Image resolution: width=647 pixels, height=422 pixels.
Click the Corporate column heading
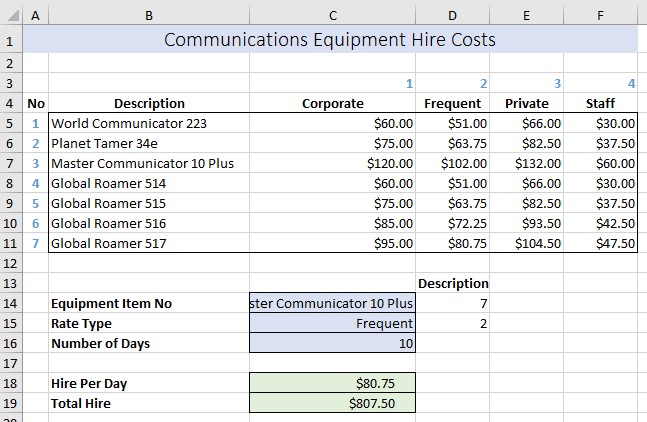(333, 103)
